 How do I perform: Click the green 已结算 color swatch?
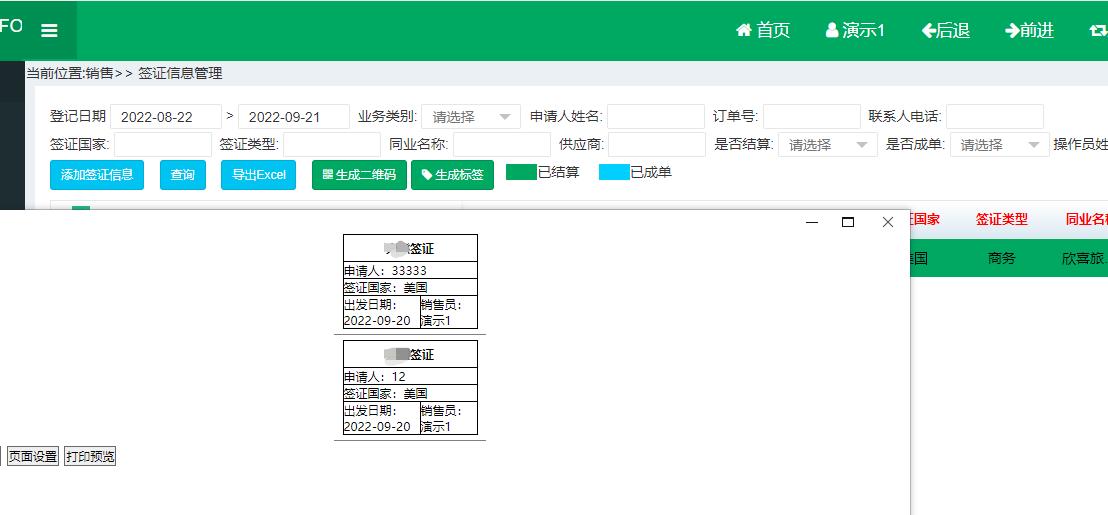(521, 172)
